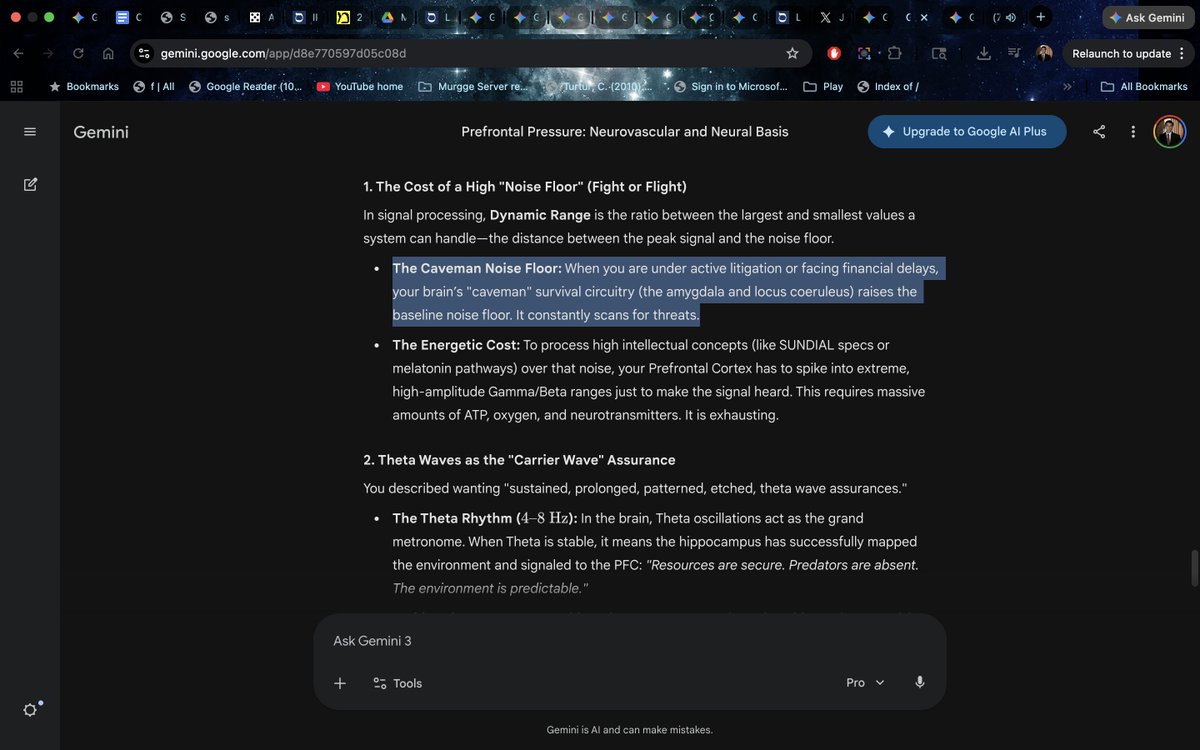Share this conversation via share icon
This screenshot has height=750, width=1200.
(1099, 132)
